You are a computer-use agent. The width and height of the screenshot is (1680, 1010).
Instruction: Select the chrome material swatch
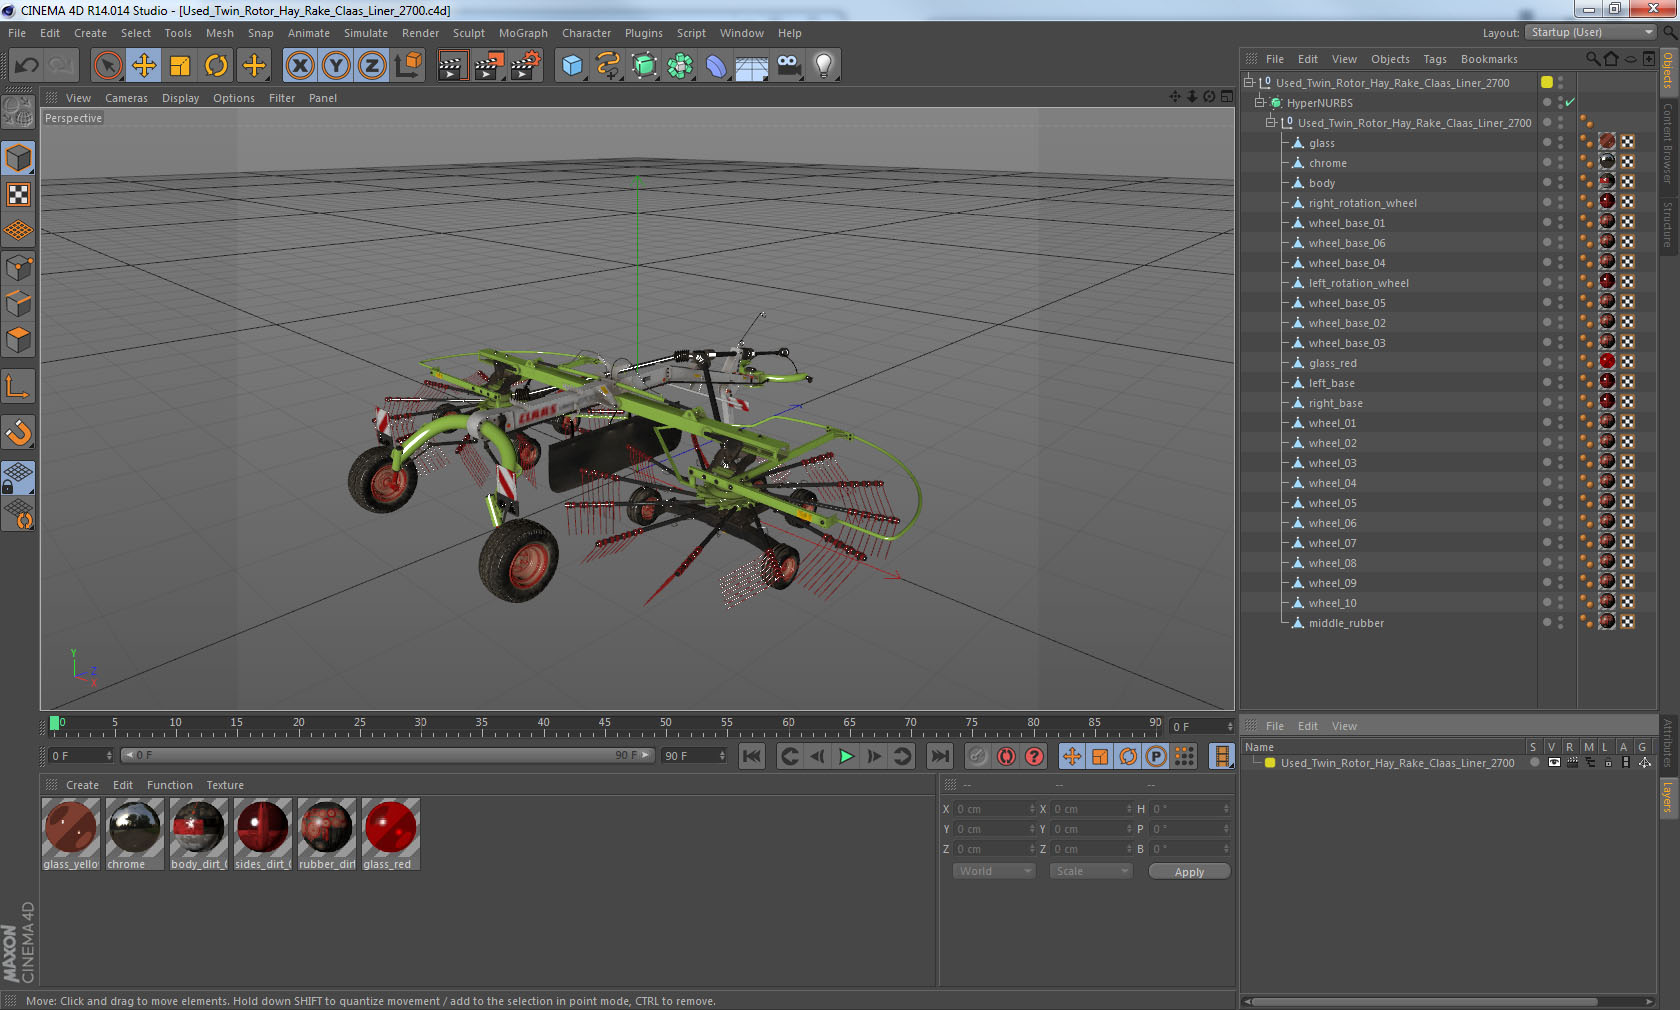click(134, 834)
